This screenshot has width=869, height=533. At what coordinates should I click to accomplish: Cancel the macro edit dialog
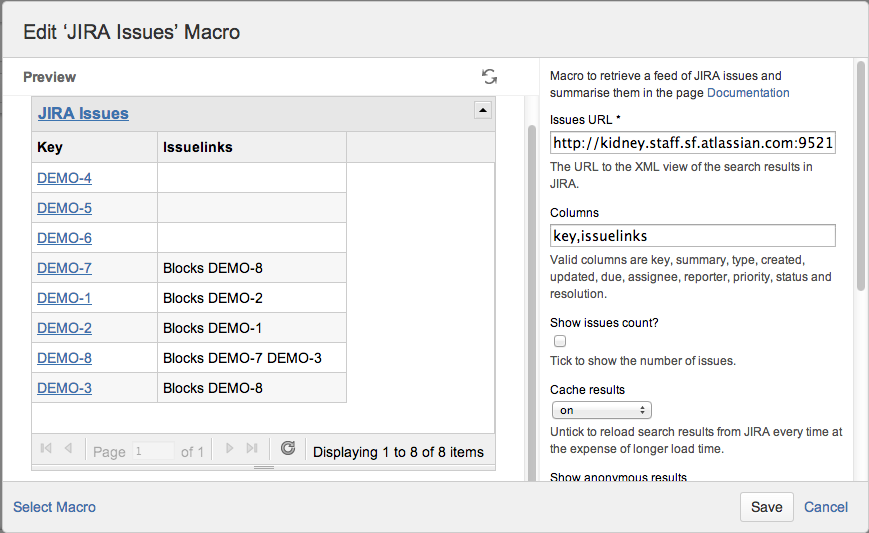pos(826,507)
